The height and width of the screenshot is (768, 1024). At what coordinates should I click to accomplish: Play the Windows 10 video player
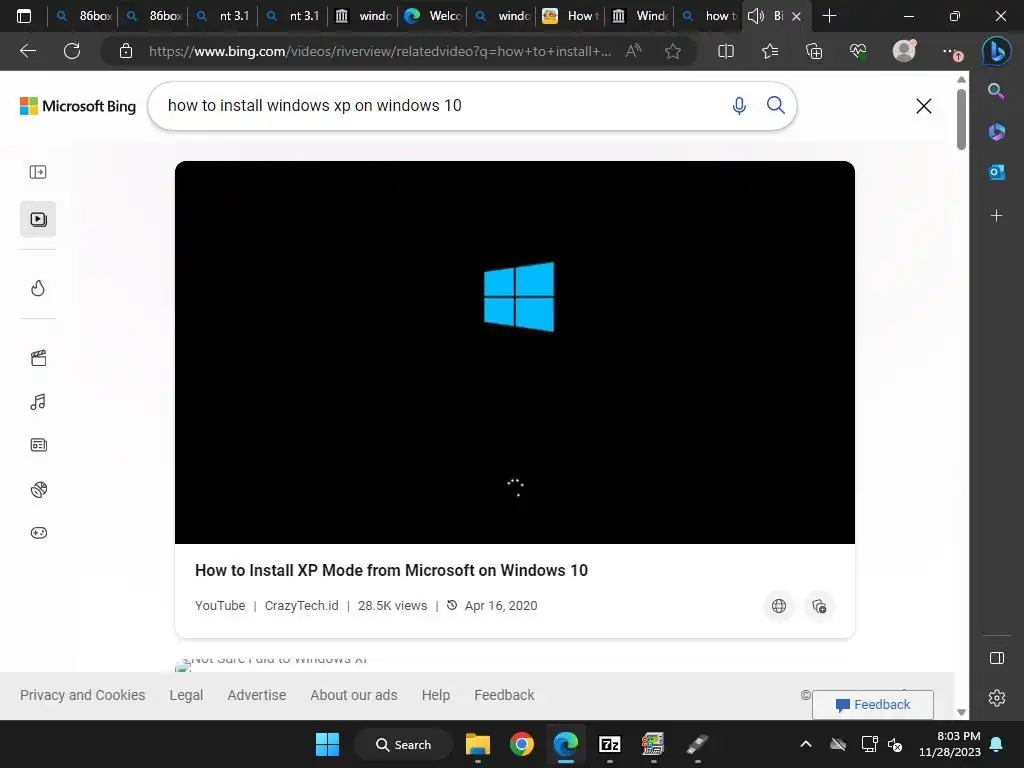pyautogui.click(x=515, y=353)
